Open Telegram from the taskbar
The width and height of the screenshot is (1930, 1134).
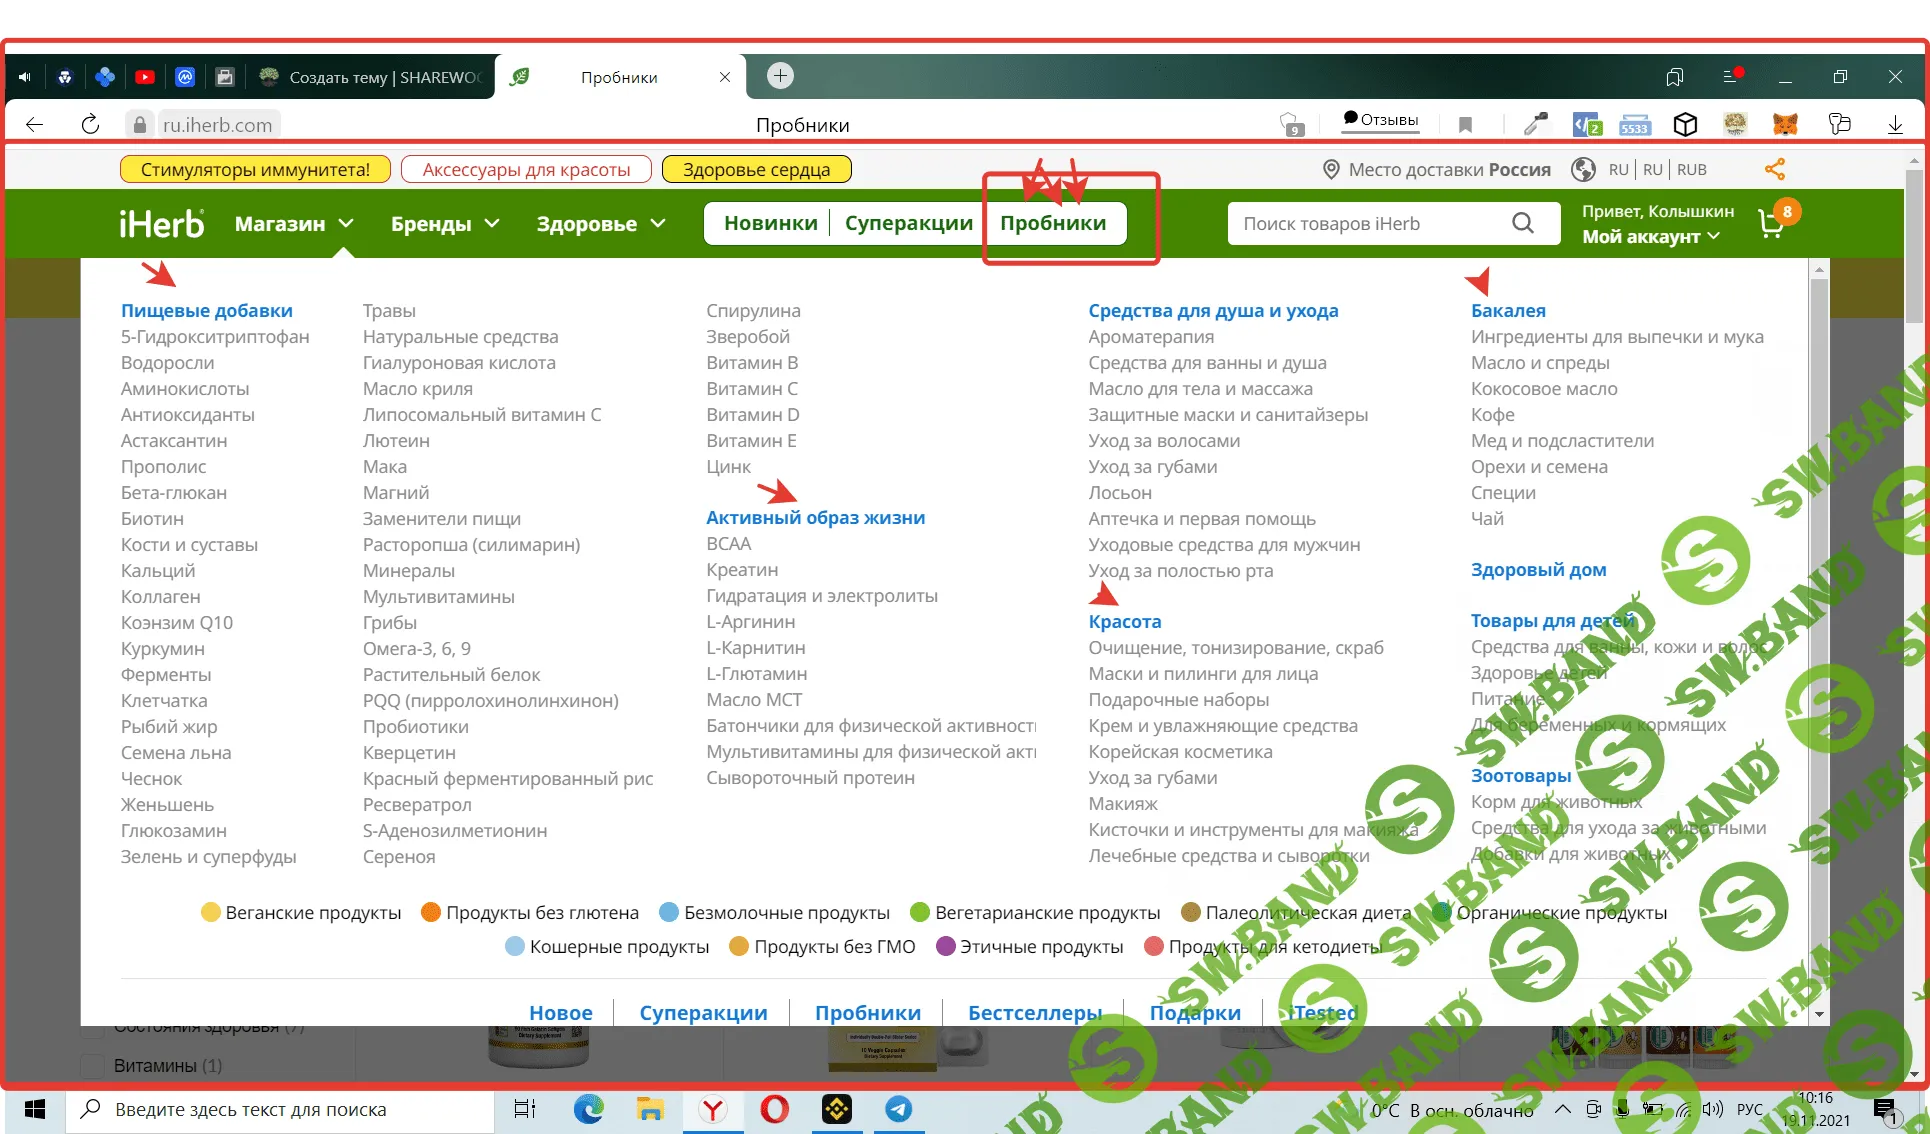coord(898,1110)
